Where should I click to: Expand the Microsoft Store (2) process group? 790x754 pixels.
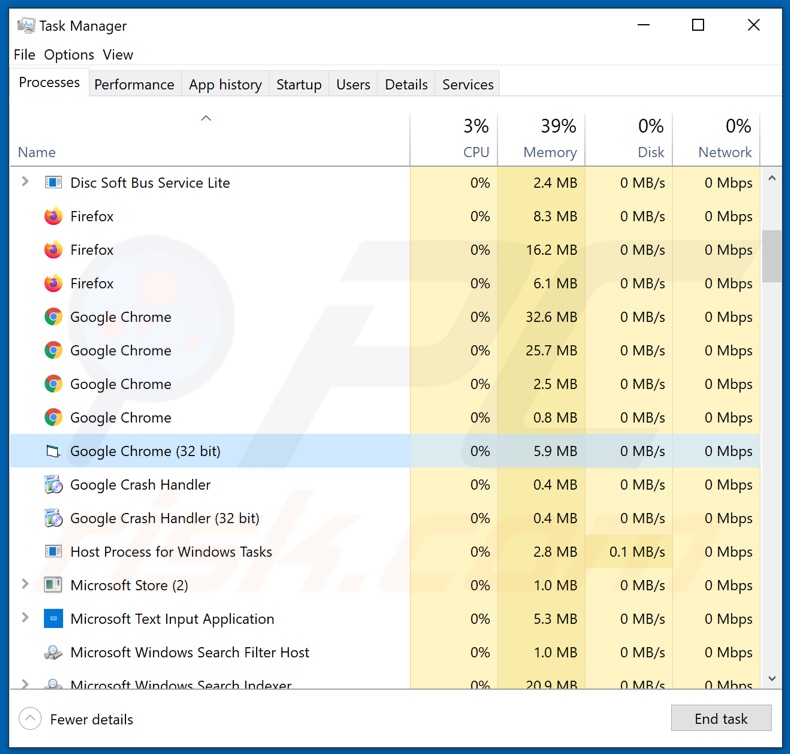(x=25, y=584)
